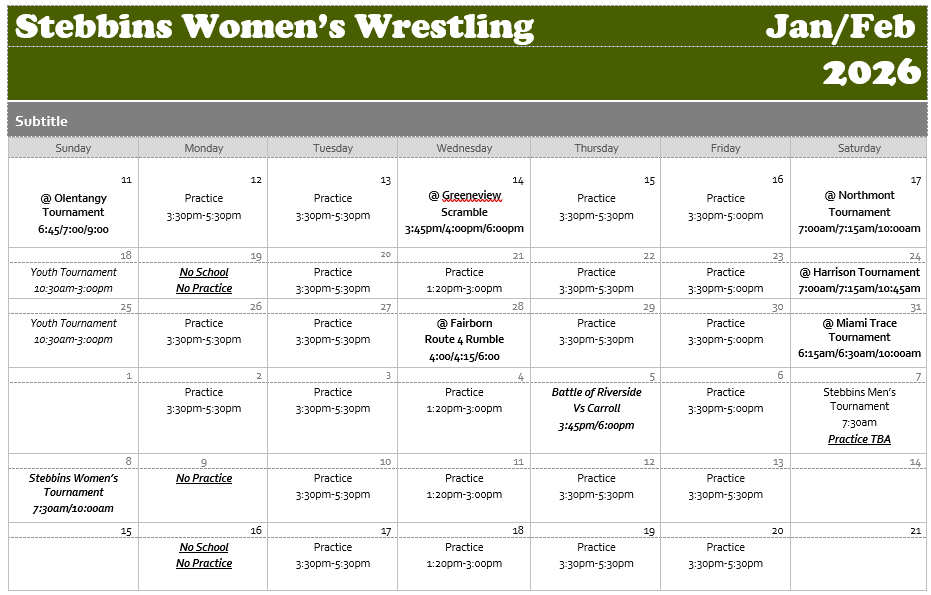Select the Stebbins Women's Tournament entry
The image size is (931, 595).
pyautogui.click(x=73, y=485)
